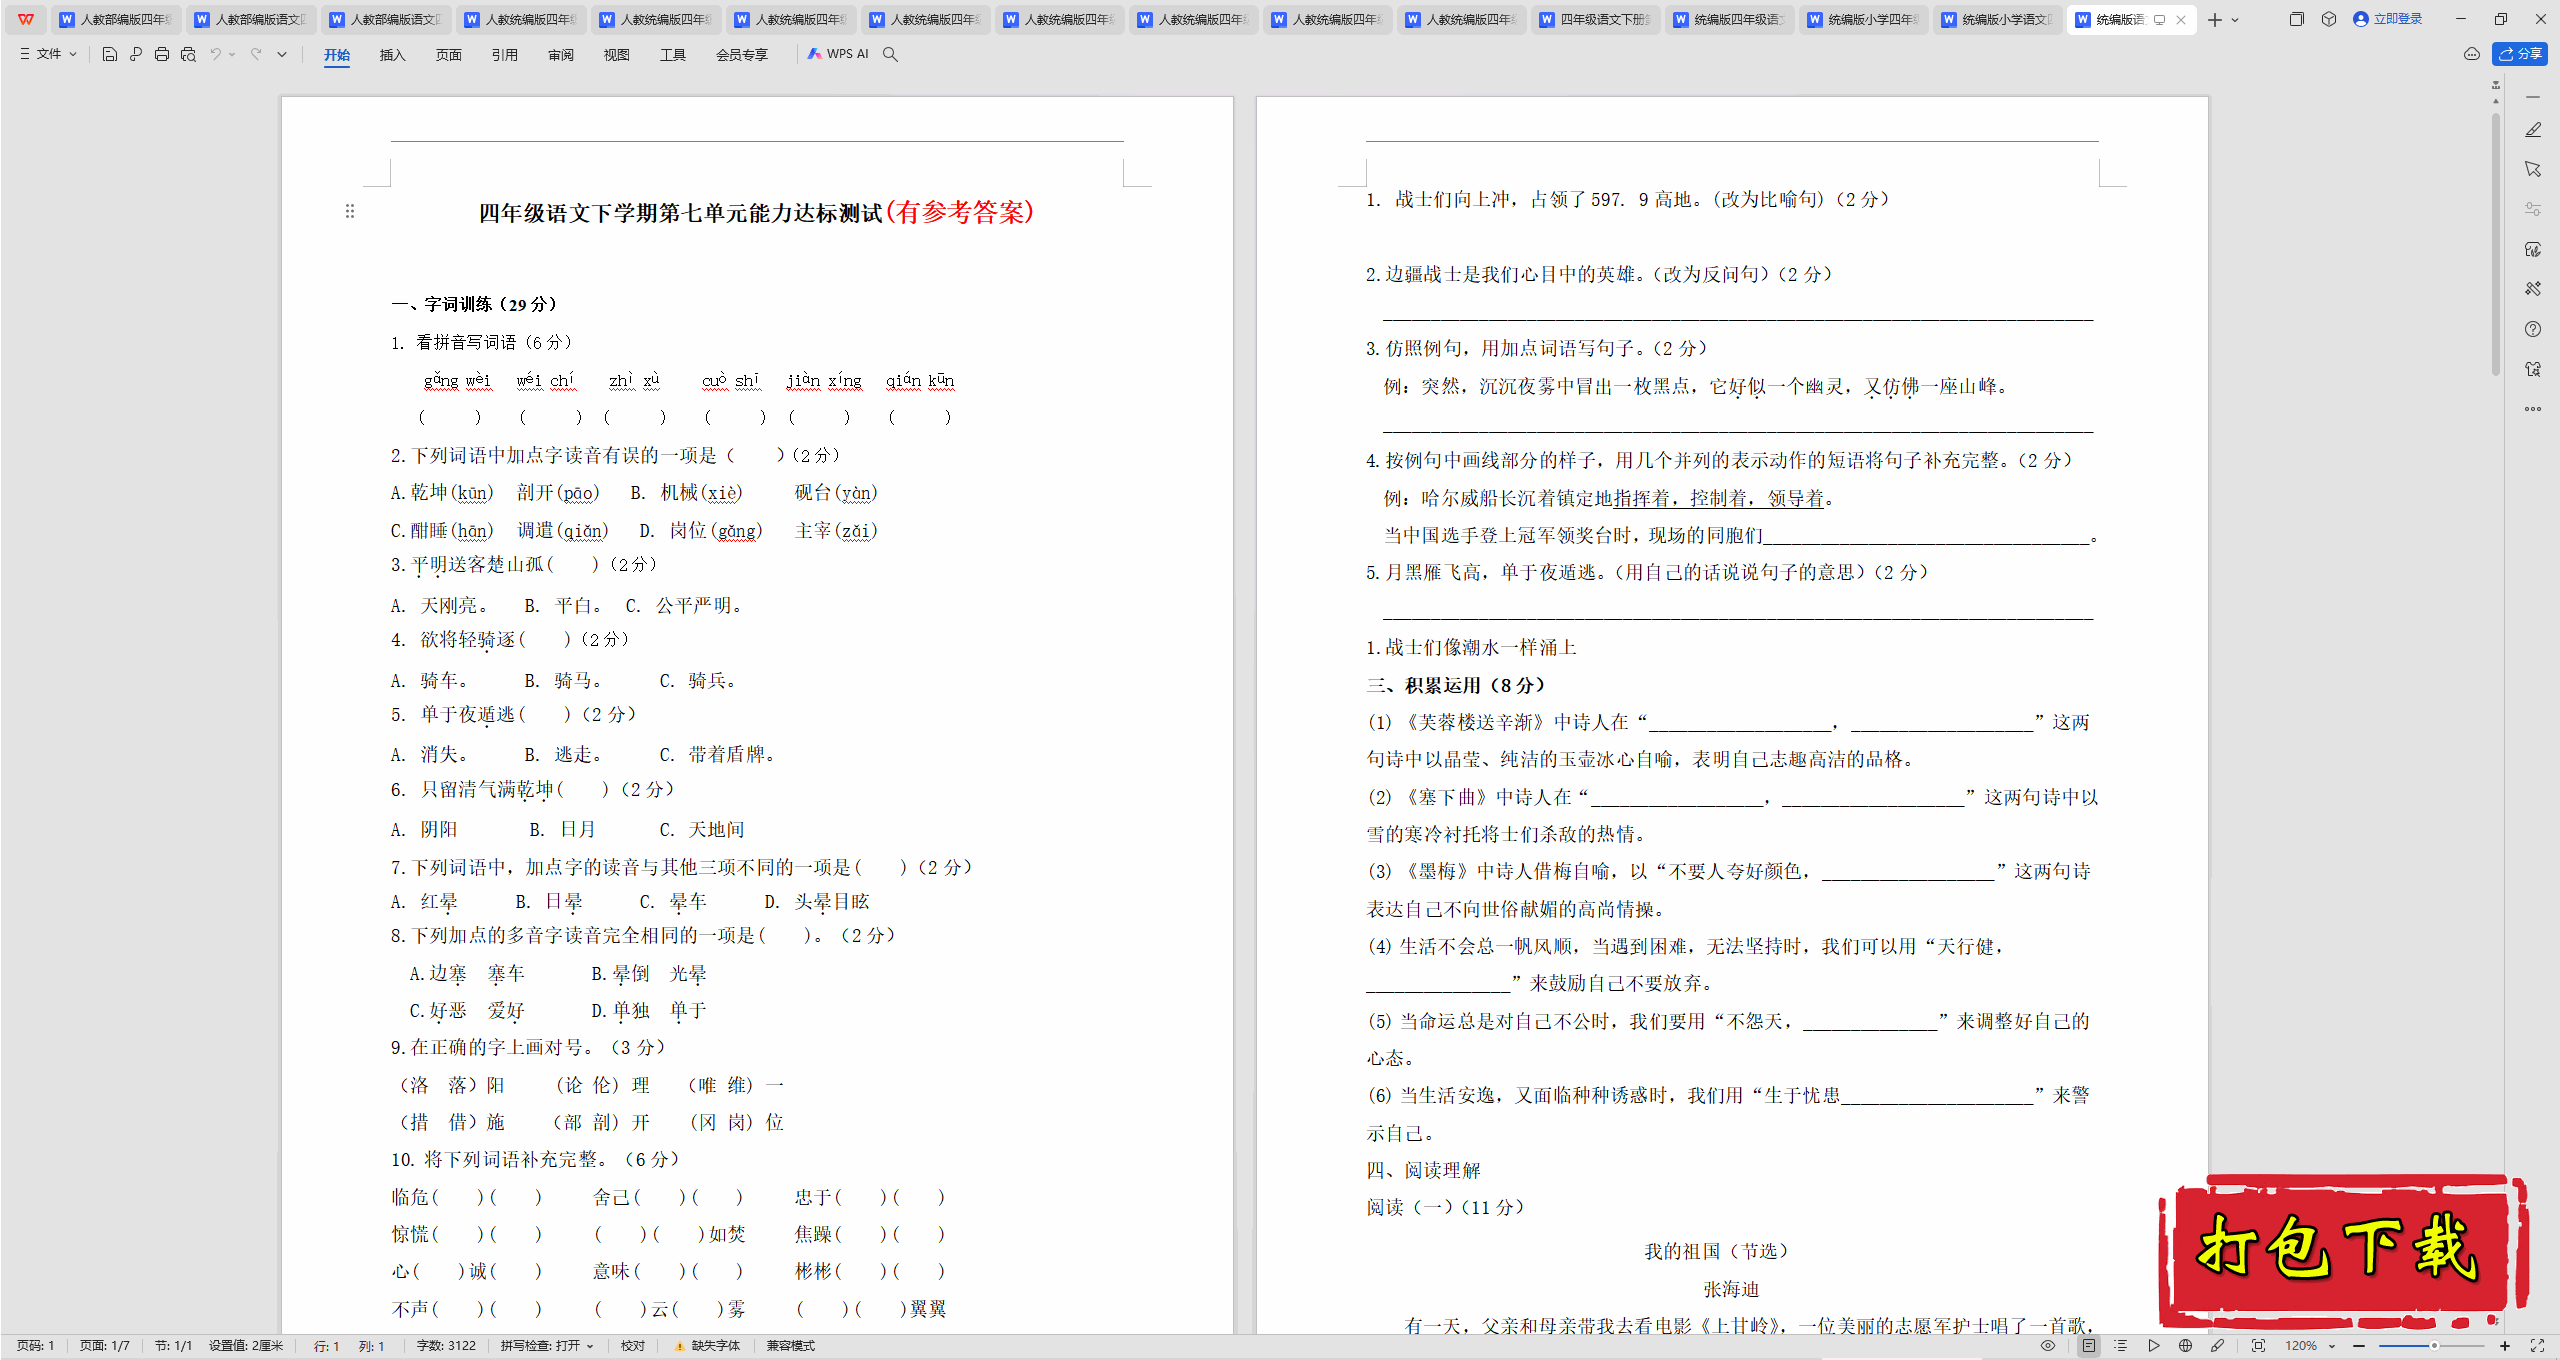Toggle eye protection mode icon
Viewport: 2560px width, 1360px height.
2048,1346
